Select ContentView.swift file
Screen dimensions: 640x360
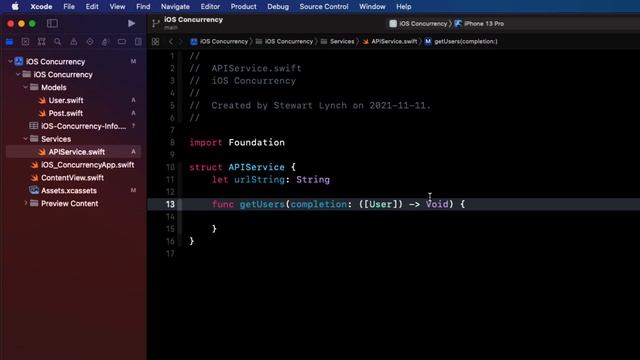(73, 178)
